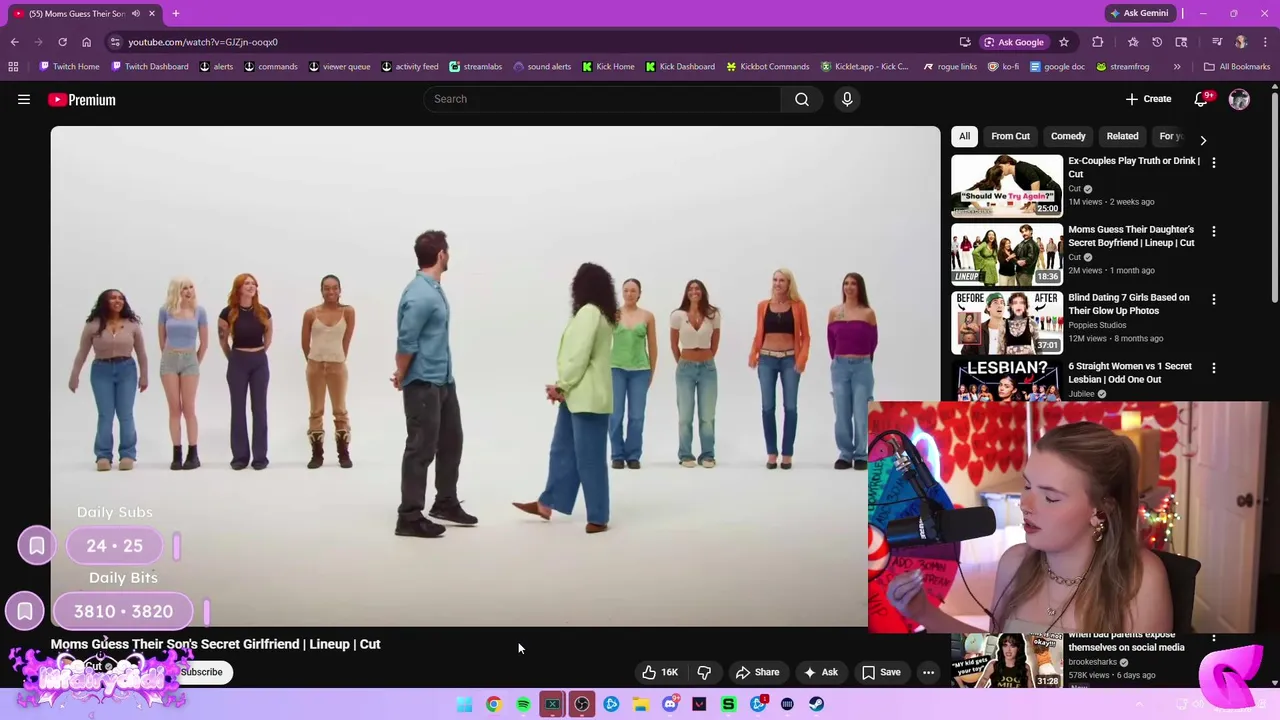Image resolution: width=1280 pixels, height=720 pixels.
Task: Click the YouTube search input field
Action: coord(602,99)
